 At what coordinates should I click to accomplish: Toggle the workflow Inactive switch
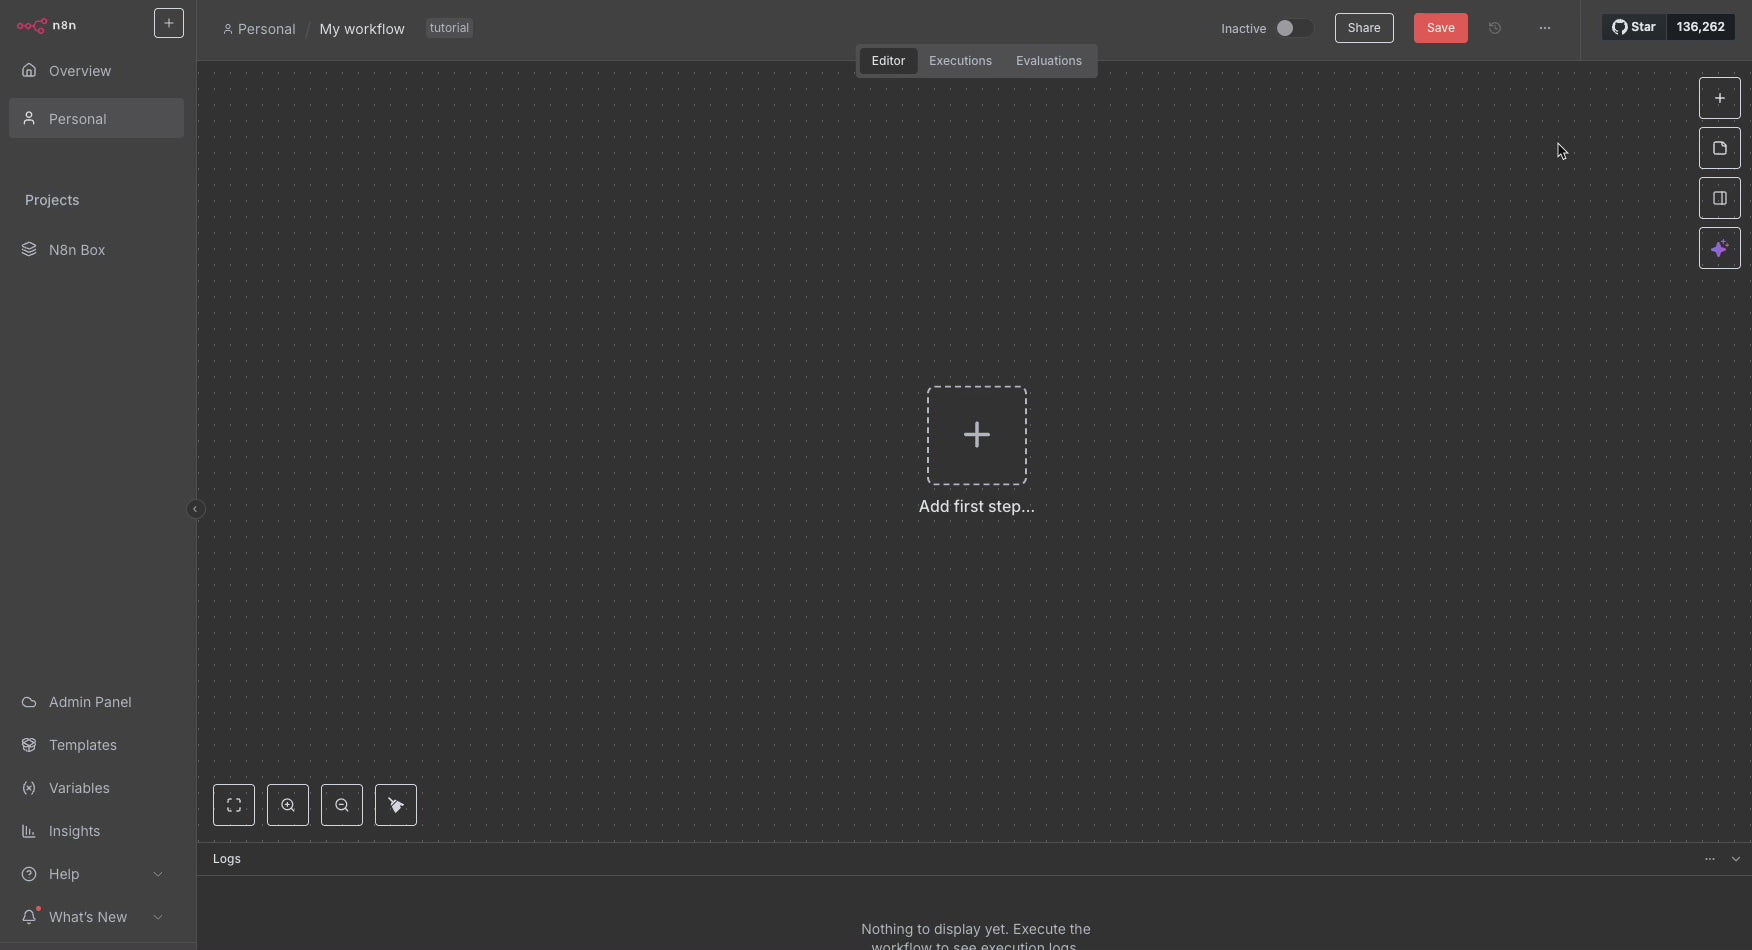click(x=1293, y=28)
